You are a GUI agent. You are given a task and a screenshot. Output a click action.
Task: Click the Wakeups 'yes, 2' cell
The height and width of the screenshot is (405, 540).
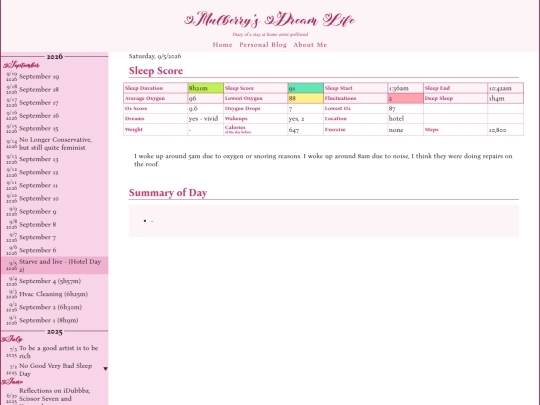click(305, 118)
